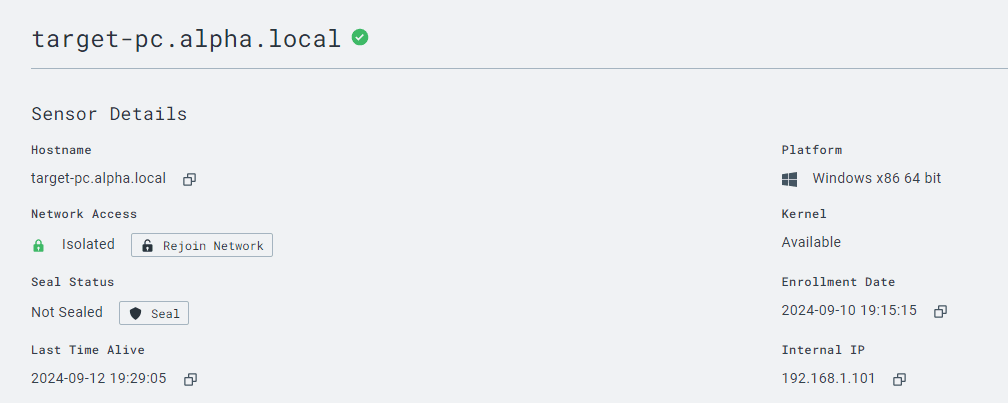Image resolution: width=1008 pixels, height=403 pixels.
Task: Click the 192.168.1.101 IP value
Action: pyautogui.click(x=829, y=379)
